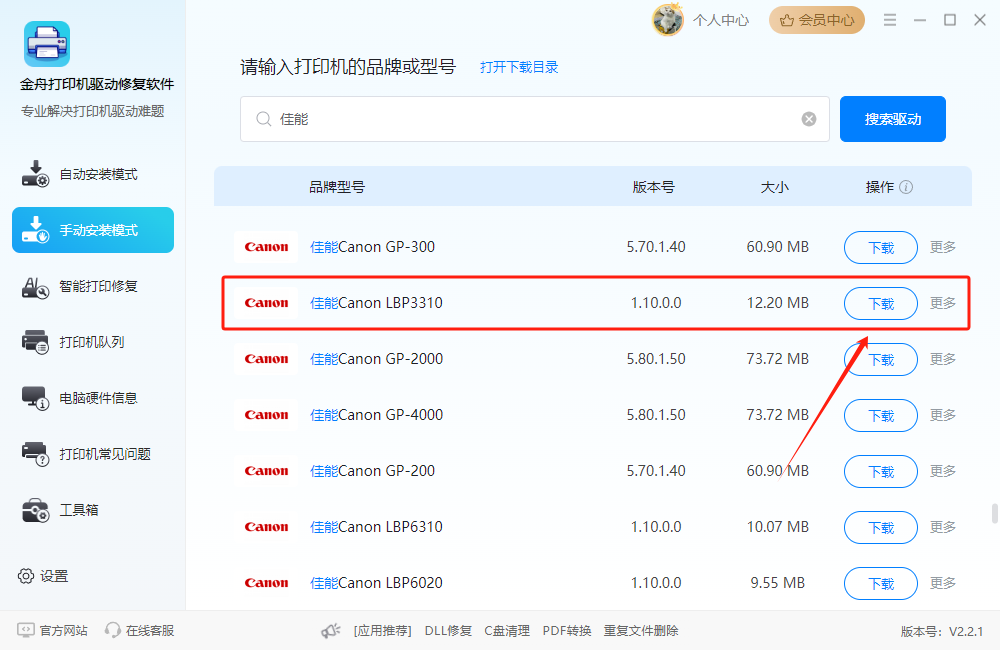Image resolution: width=1000 pixels, height=650 pixels.
Task: Clear the search field with the X icon
Action: 809,119
